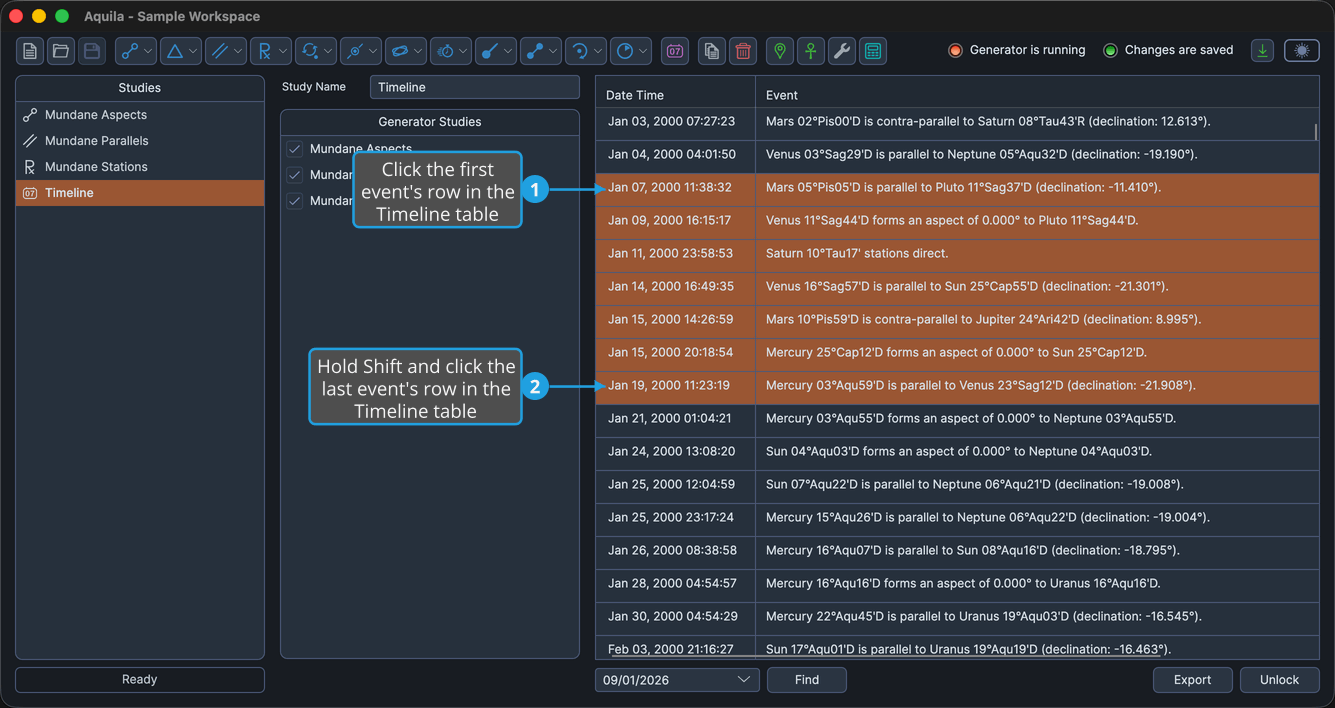Screen dimensions: 1335x708
Task: Select the Jan 28, 2000 04:54:57 row
Action: tap(957, 584)
